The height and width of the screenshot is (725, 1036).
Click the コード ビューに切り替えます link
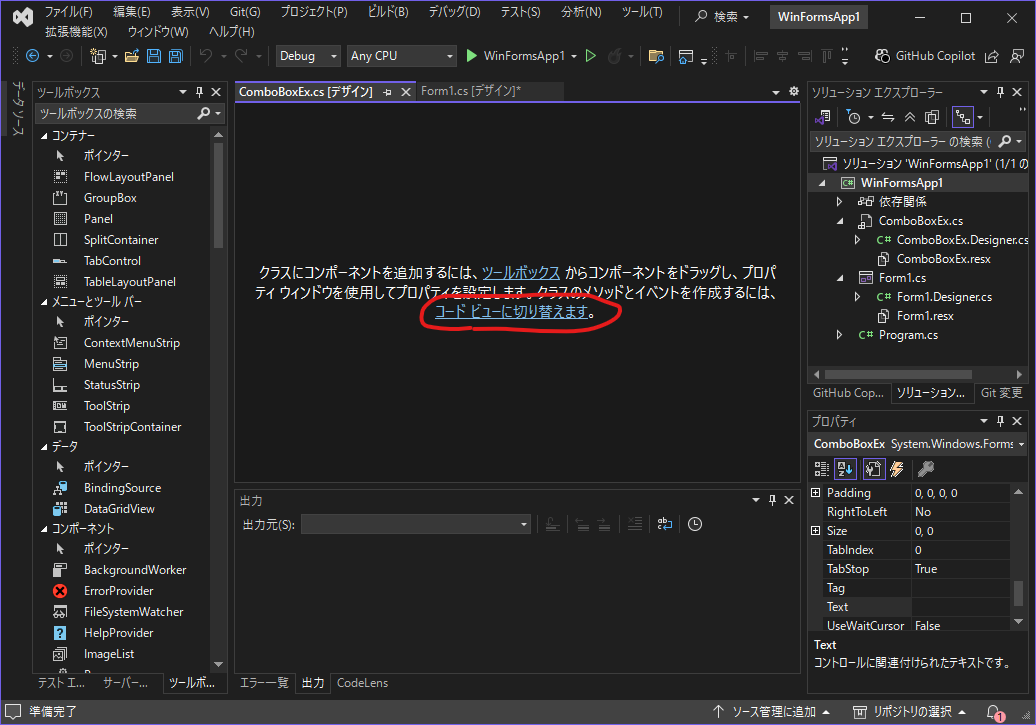509,312
